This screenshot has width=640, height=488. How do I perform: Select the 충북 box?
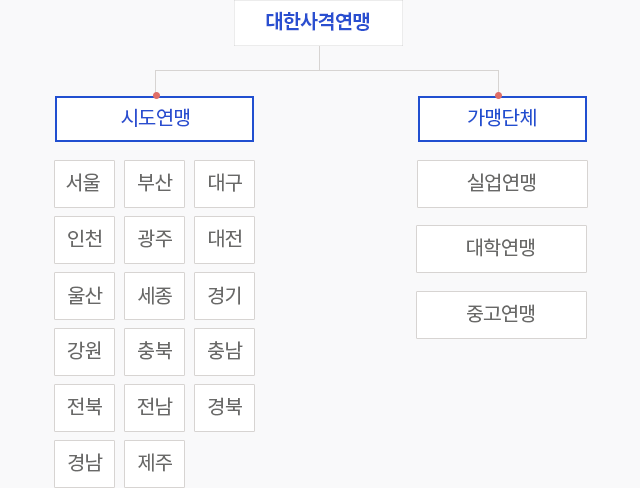[x=154, y=352]
